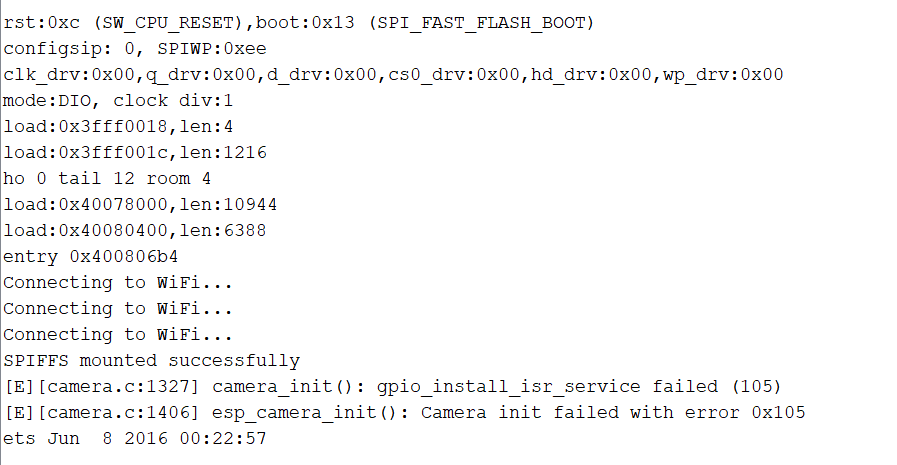Viewport: 897px width, 465px height.
Task: Click SPIFFS mounted successfully message
Action: (x=152, y=360)
